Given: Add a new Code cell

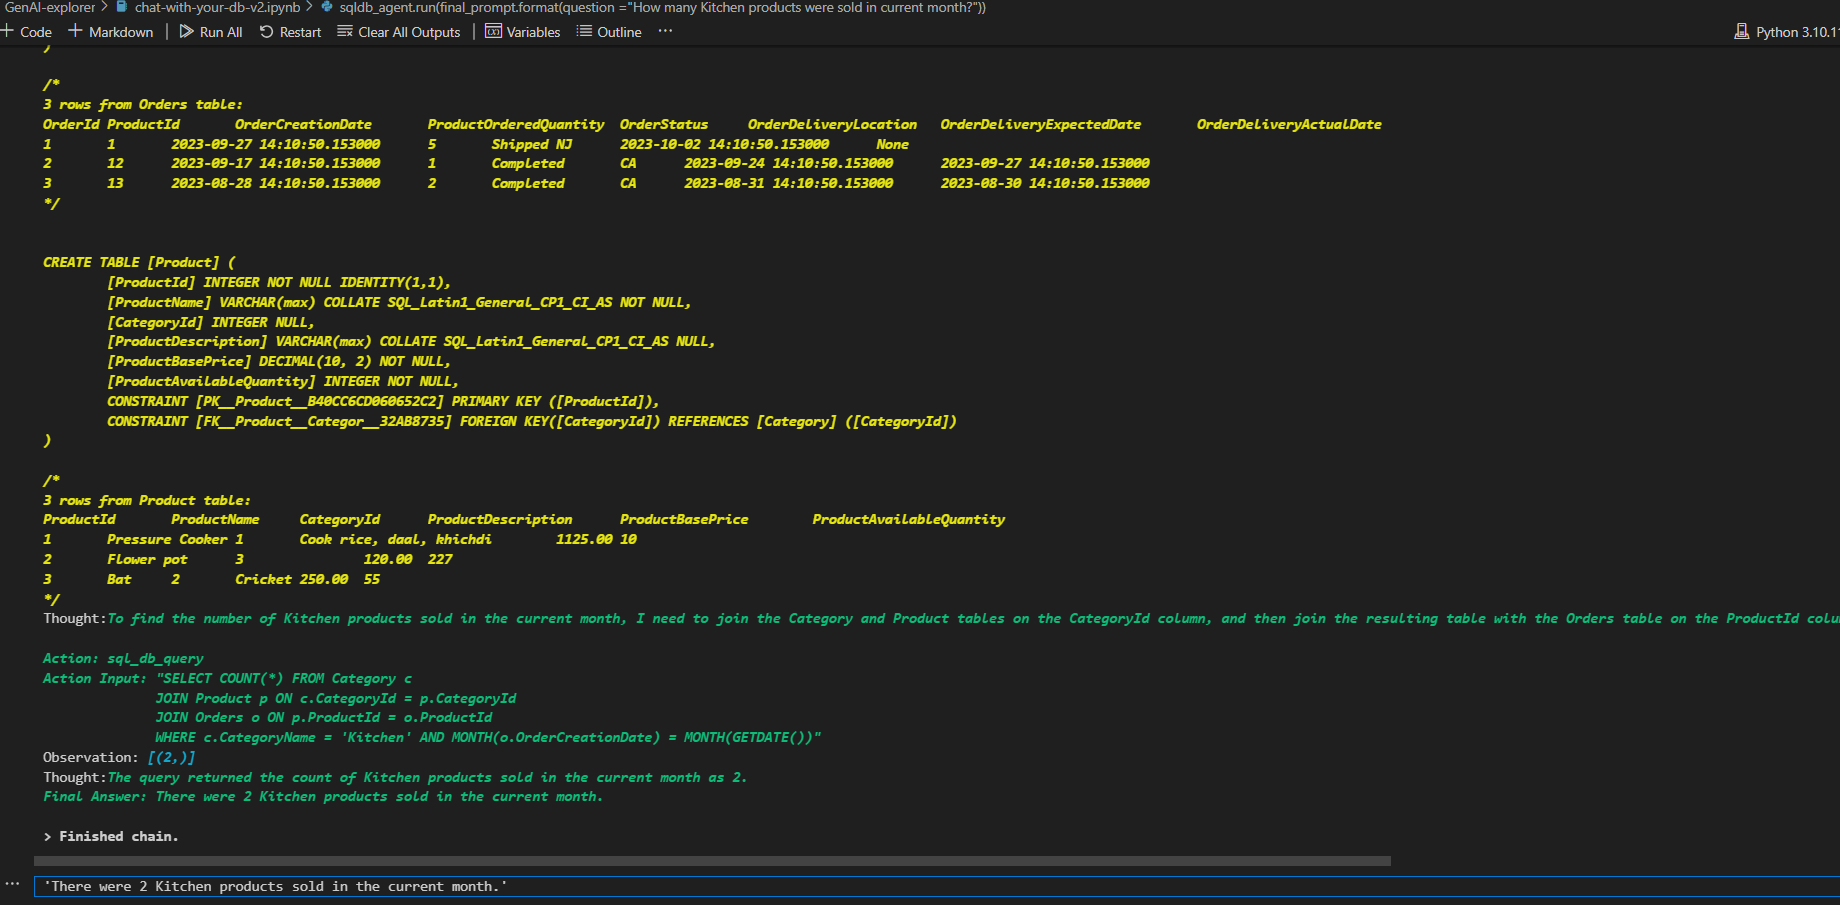Looking at the screenshot, I should tap(27, 32).
